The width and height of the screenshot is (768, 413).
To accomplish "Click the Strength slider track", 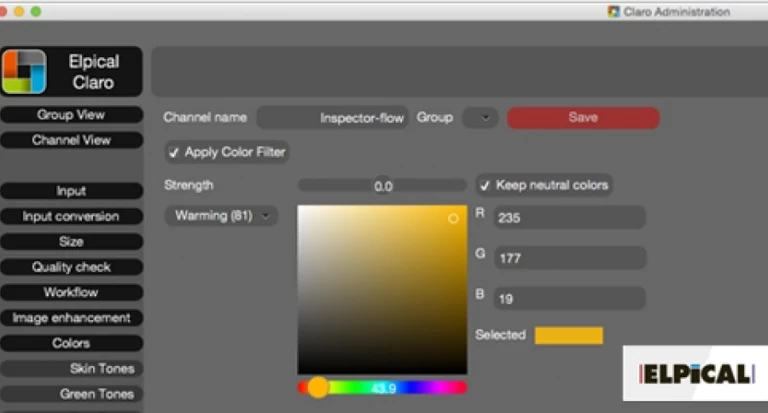I will (x=382, y=186).
